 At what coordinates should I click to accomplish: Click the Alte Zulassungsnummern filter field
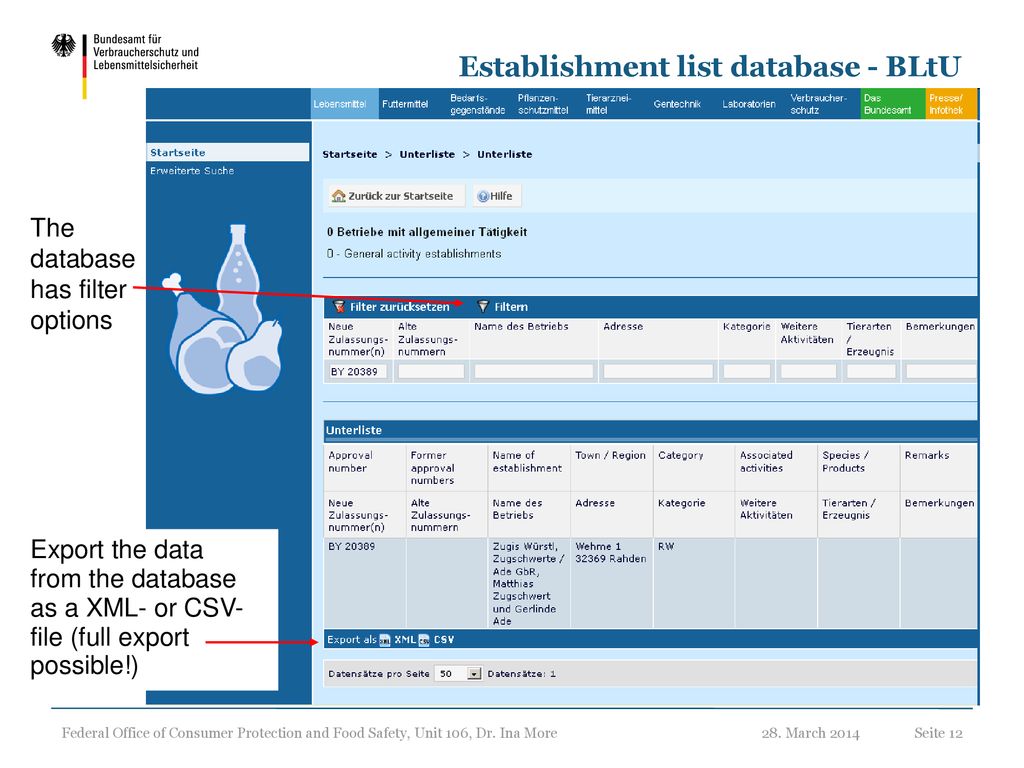431,372
